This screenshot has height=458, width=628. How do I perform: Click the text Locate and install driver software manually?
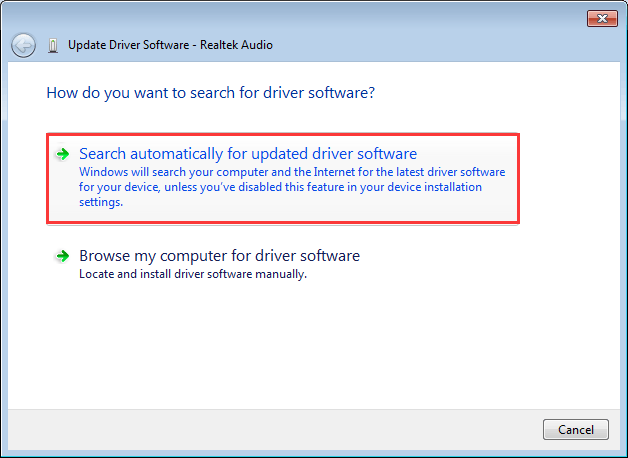(x=193, y=274)
